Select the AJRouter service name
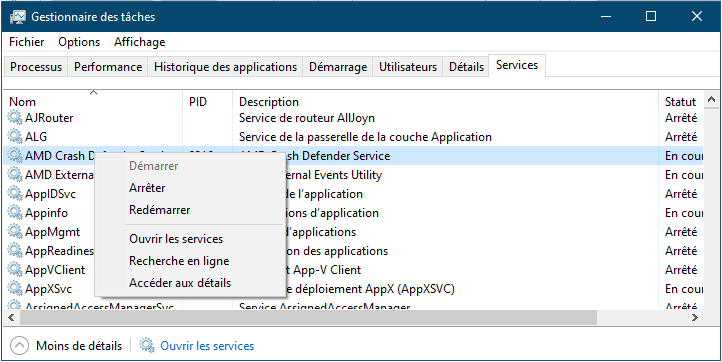The height and width of the screenshot is (362, 722). pyautogui.click(x=49, y=118)
